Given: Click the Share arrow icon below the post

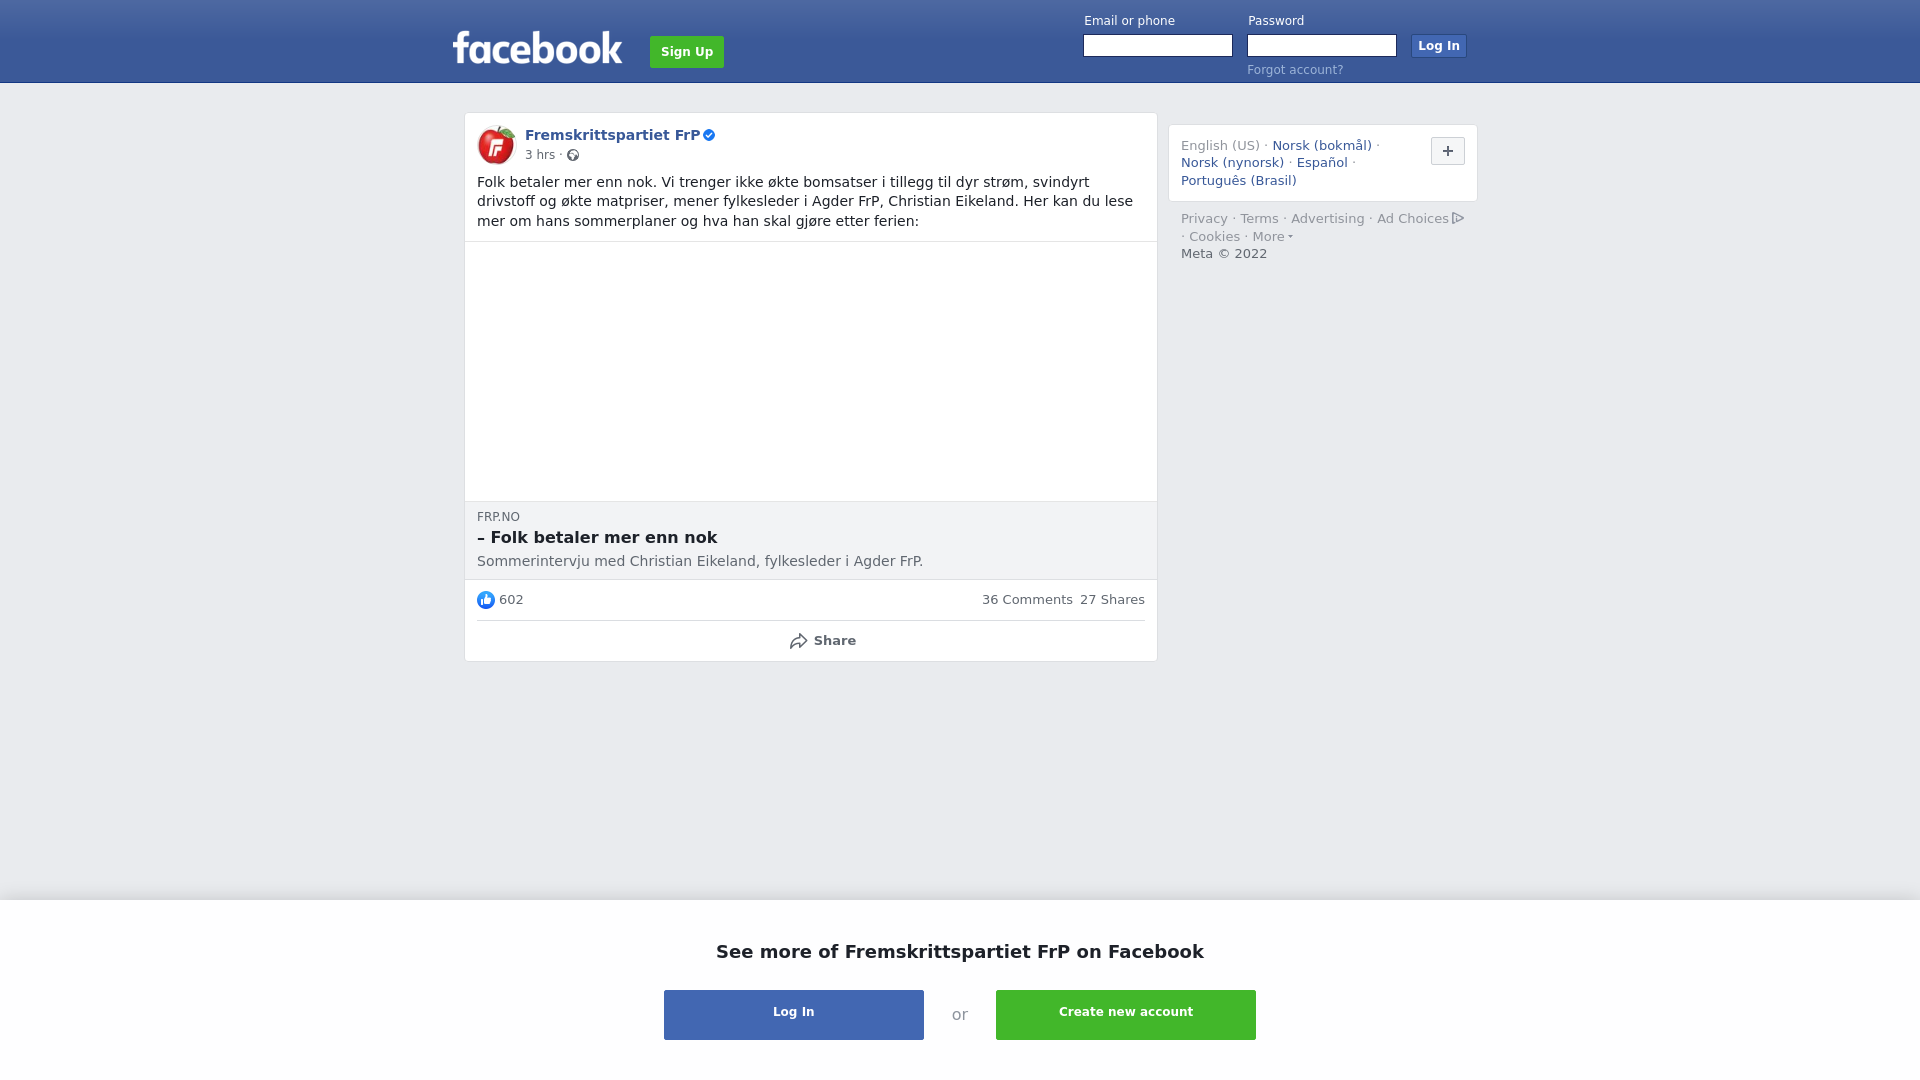Looking at the screenshot, I should [x=798, y=641].
